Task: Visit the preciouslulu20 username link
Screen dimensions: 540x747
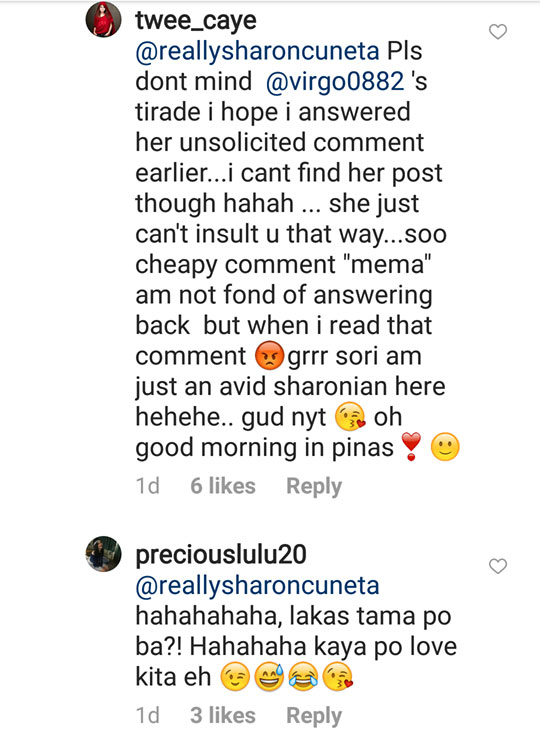Action: 221,555
